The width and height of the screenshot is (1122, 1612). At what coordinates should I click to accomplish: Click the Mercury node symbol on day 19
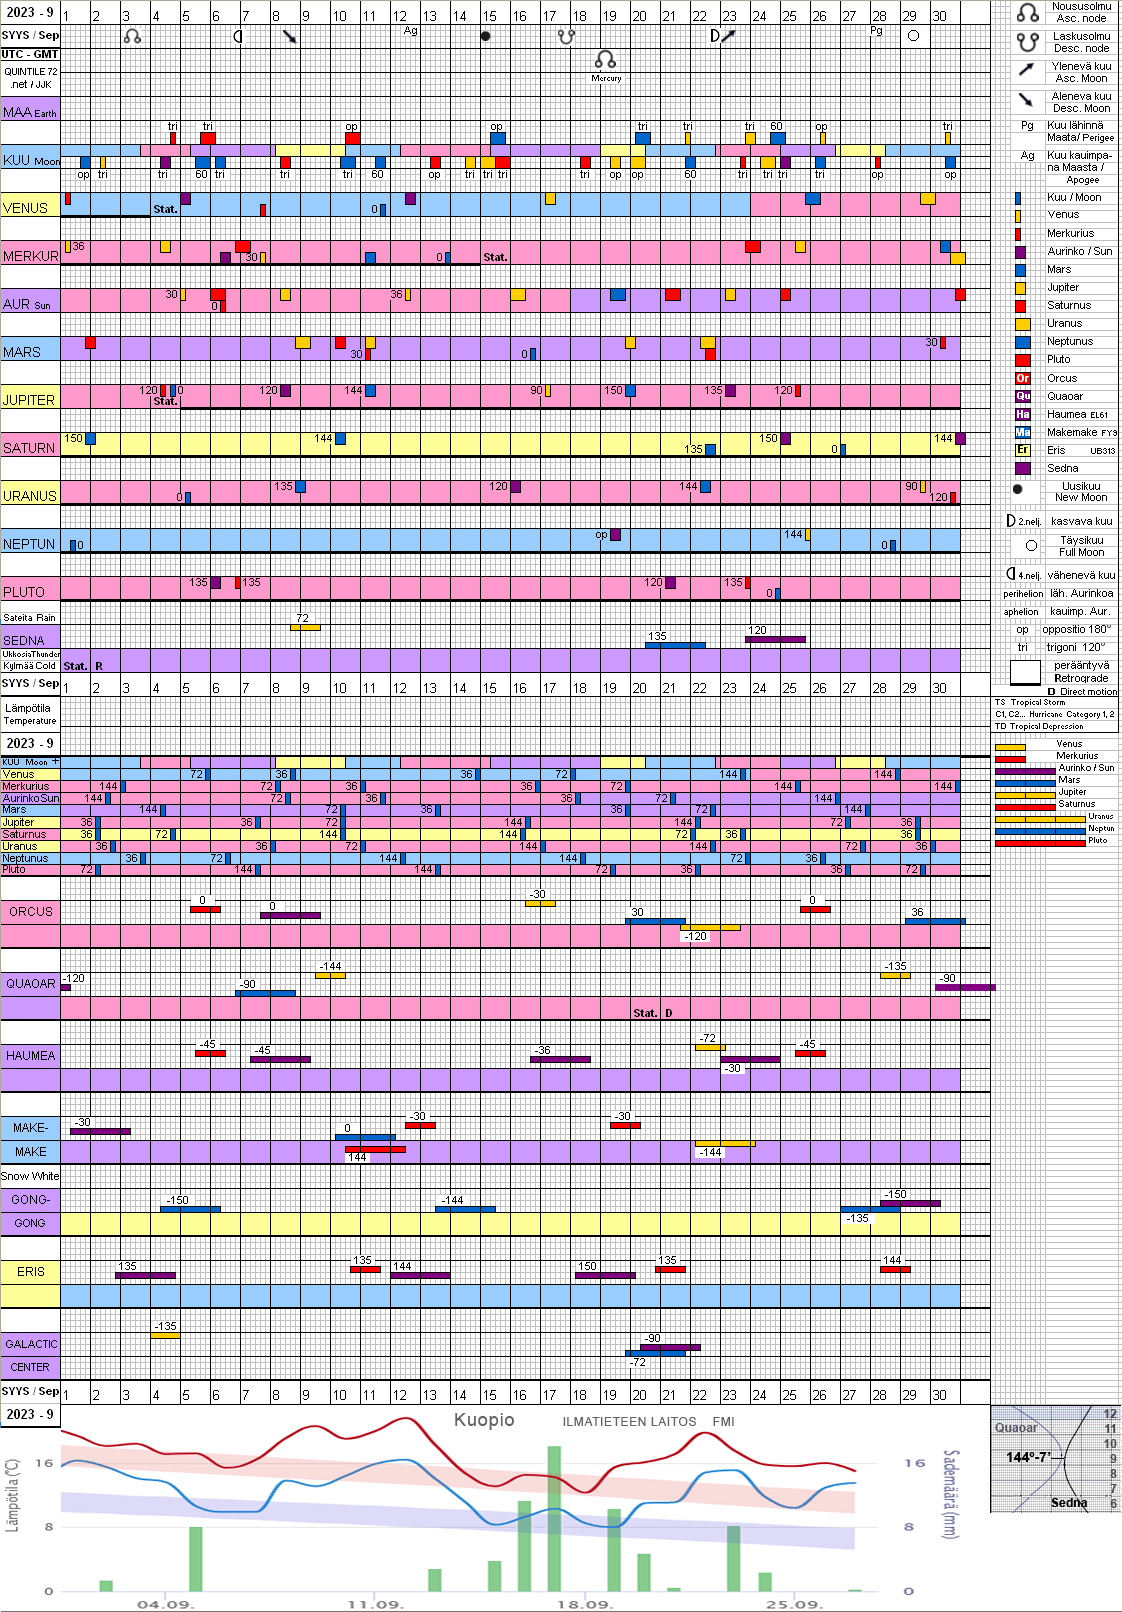tap(605, 60)
